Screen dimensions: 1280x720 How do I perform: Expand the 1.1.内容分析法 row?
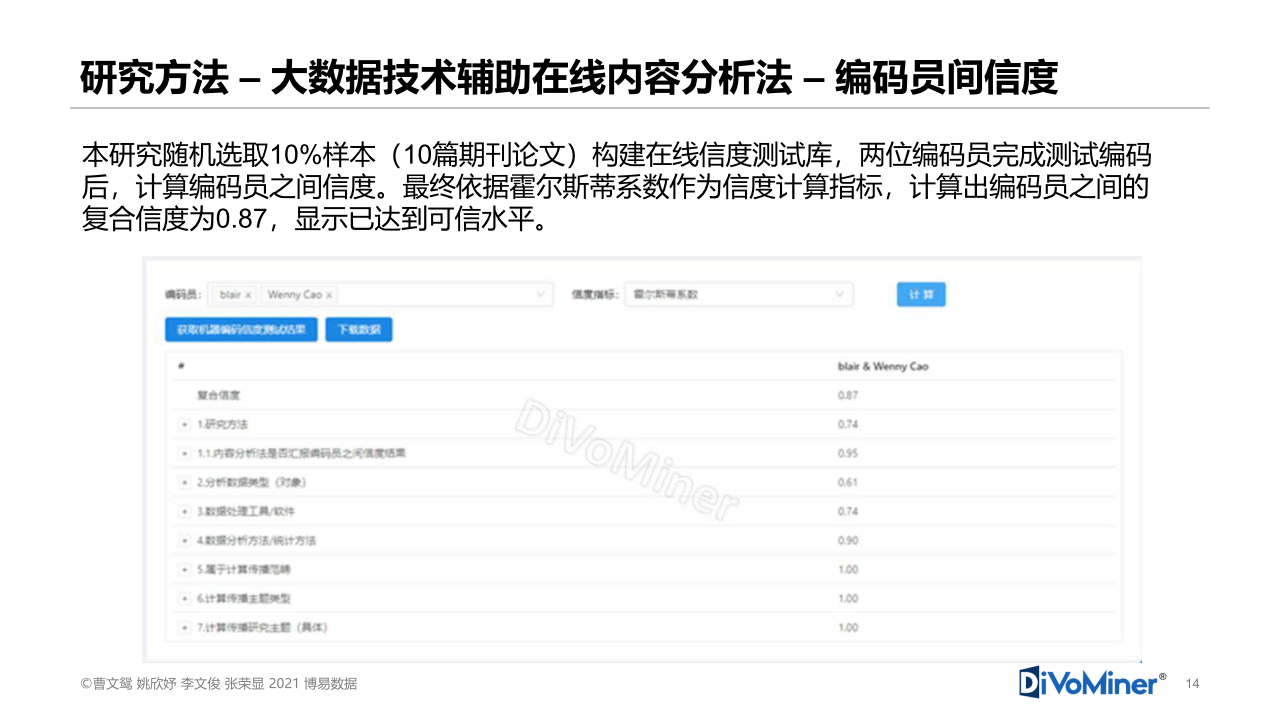pyautogui.click(x=185, y=454)
